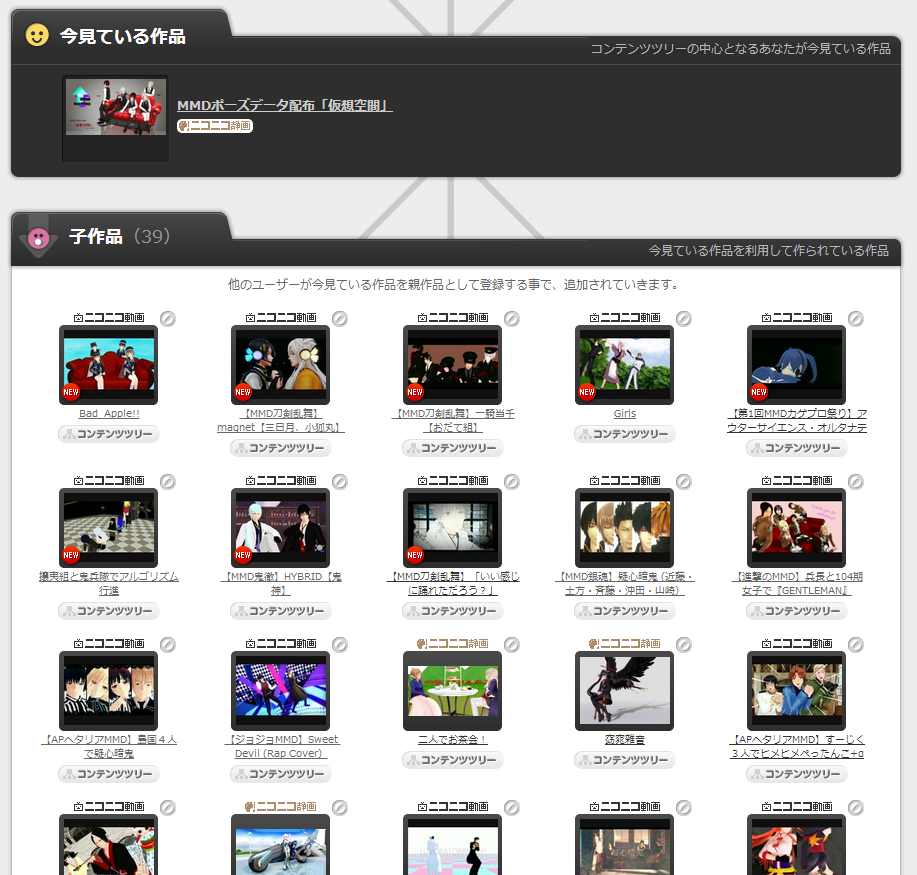Click the 『GENTLEMAN』 video thumbnail

[797, 528]
